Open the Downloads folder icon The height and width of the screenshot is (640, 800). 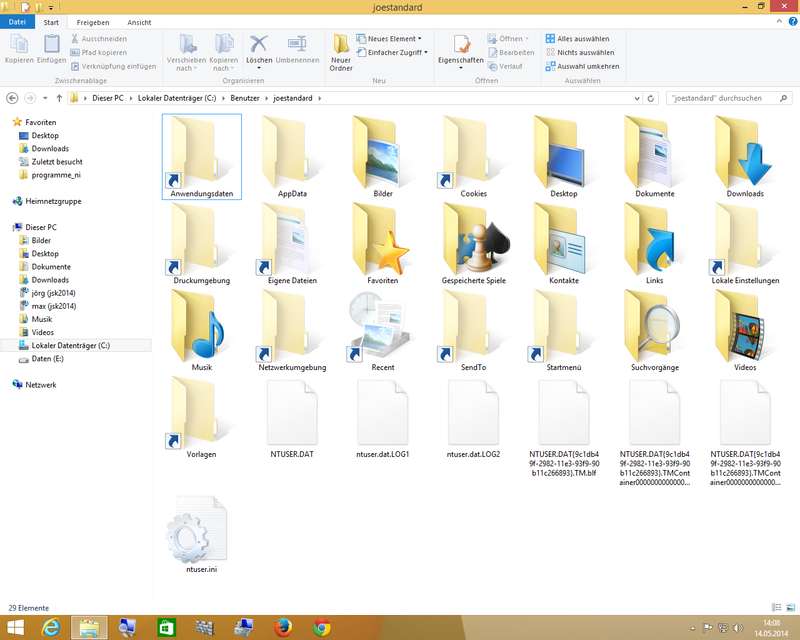coord(744,150)
